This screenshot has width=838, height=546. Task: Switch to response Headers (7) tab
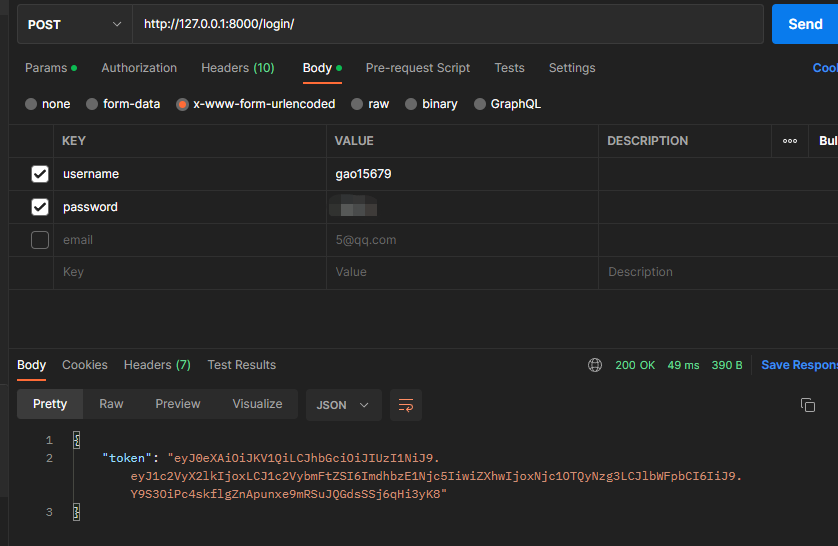tap(157, 365)
